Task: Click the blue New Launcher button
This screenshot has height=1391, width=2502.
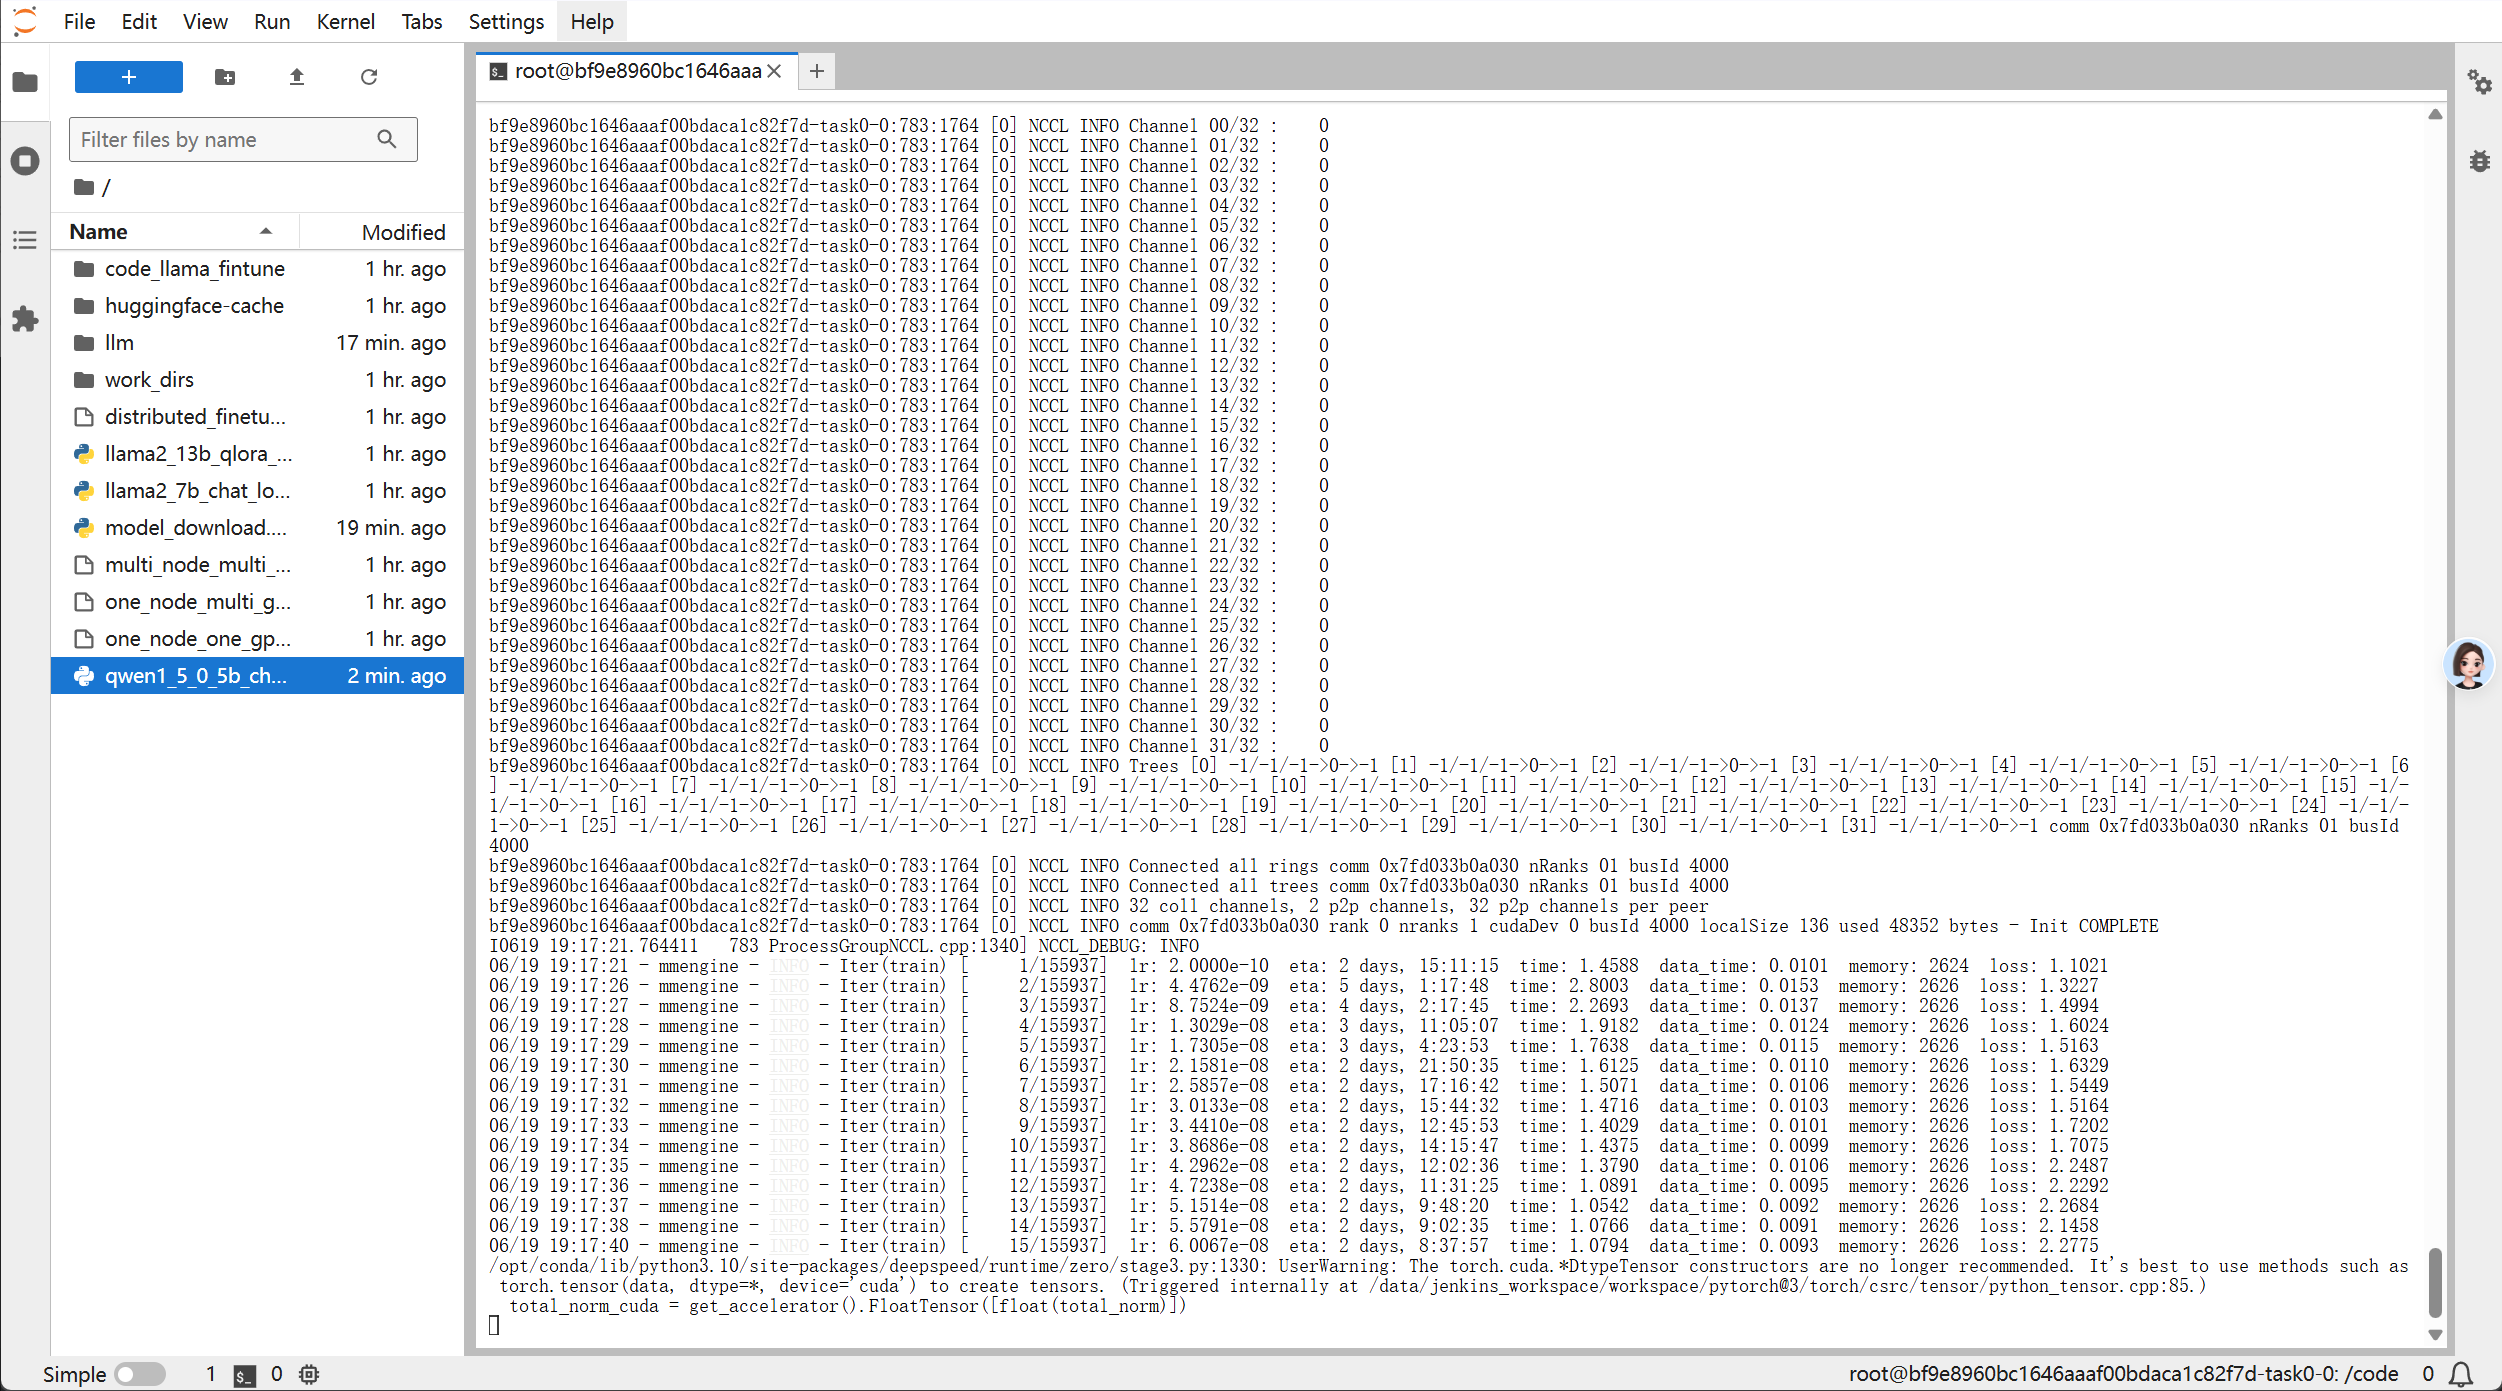Action: coord(129,77)
